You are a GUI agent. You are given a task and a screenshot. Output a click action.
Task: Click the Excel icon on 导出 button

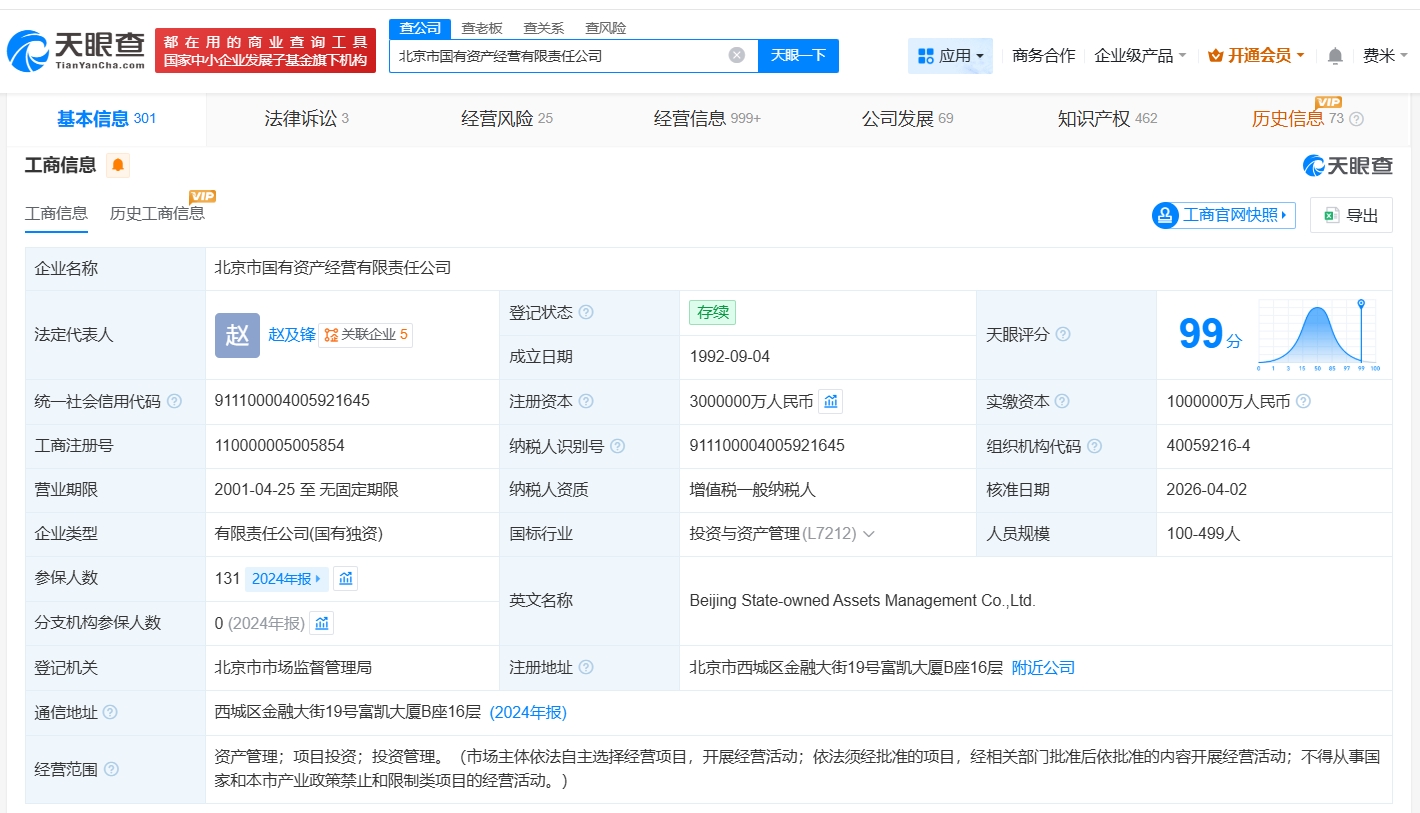[1331, 215]
